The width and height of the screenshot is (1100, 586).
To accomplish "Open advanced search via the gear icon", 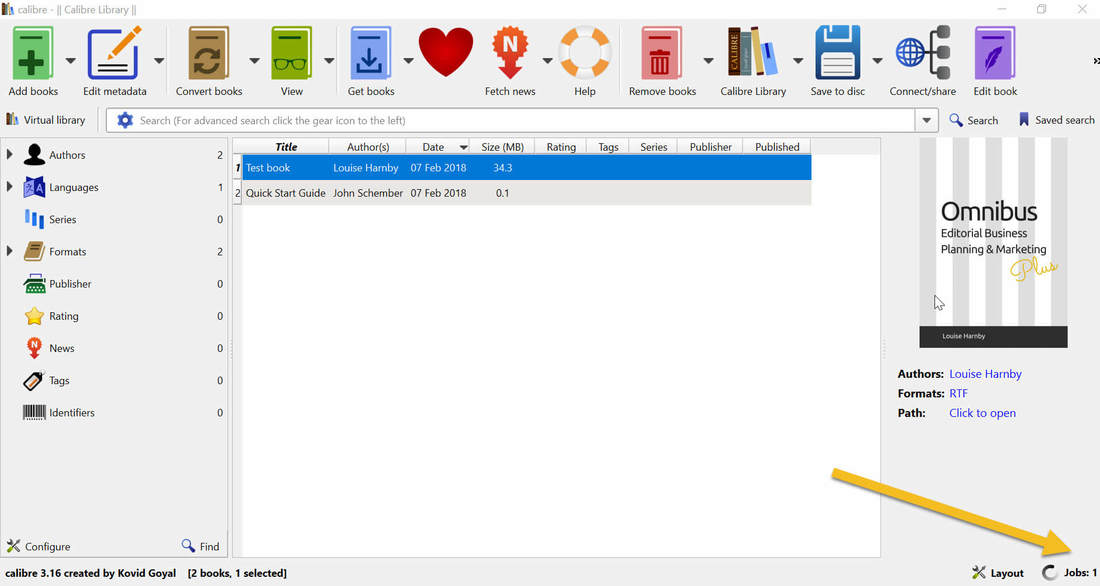I will tap(124, 119).
